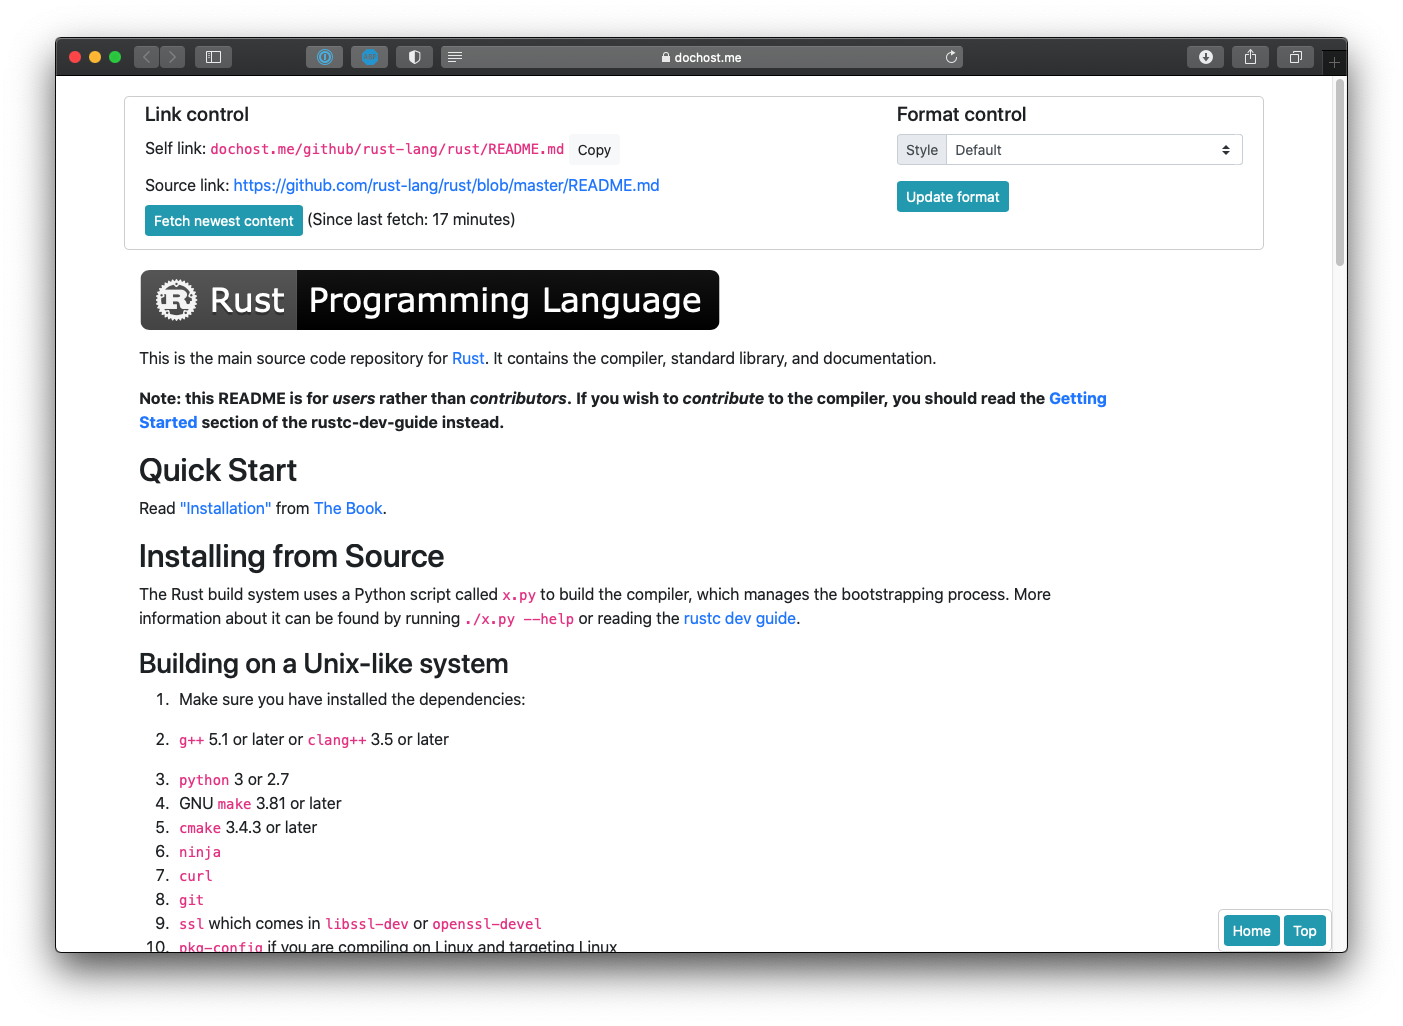
Task: Follow the Rust link in the intro
Action: tap(468, 358)
